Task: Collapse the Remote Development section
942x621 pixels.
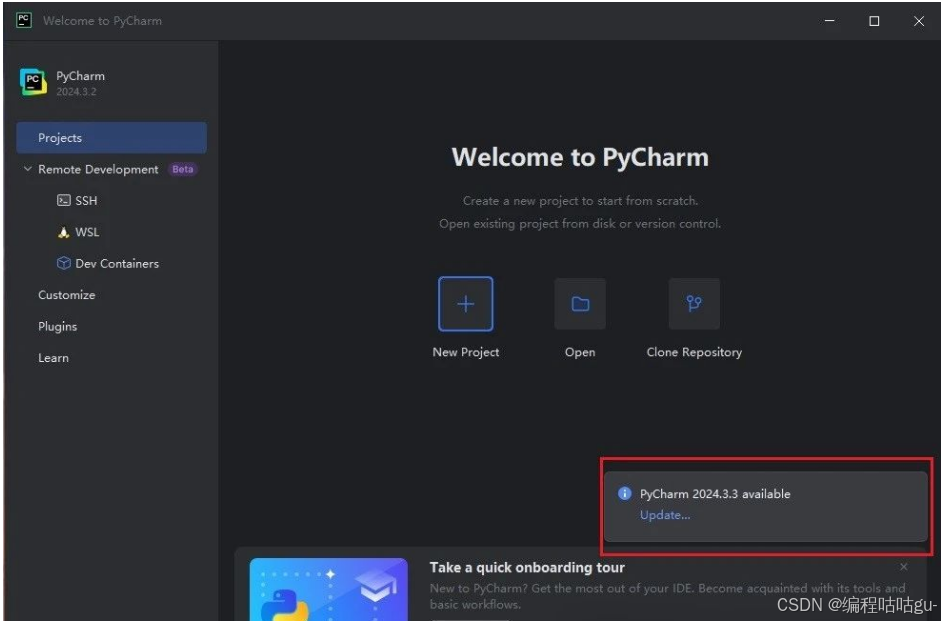Action: (27, 169)
